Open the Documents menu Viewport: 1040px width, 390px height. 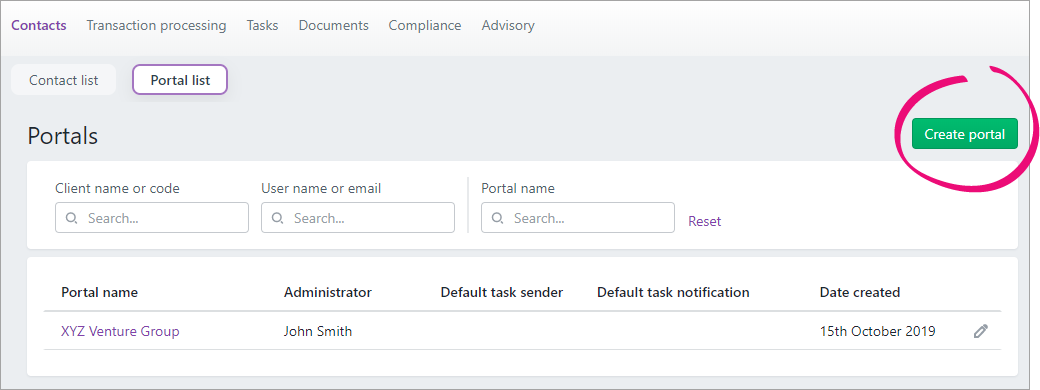pos(334,25)
